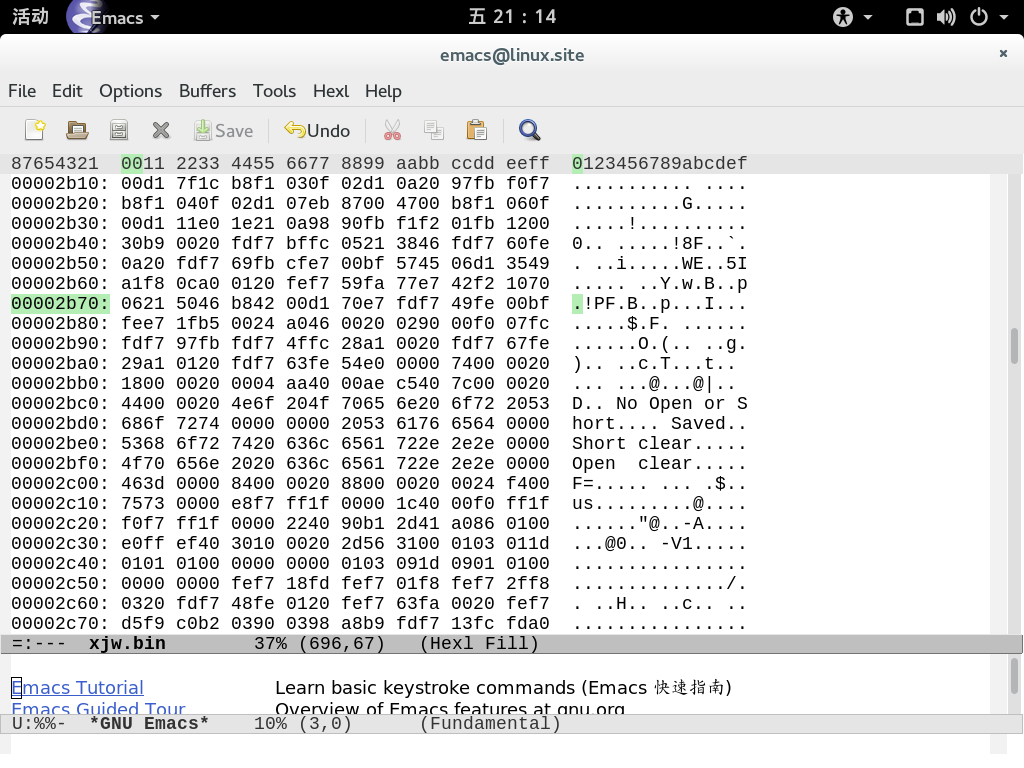Click hex word d5f9 in row 00002c70
Viewport: 1024px width, 768px height.
[x=143, y=624]
